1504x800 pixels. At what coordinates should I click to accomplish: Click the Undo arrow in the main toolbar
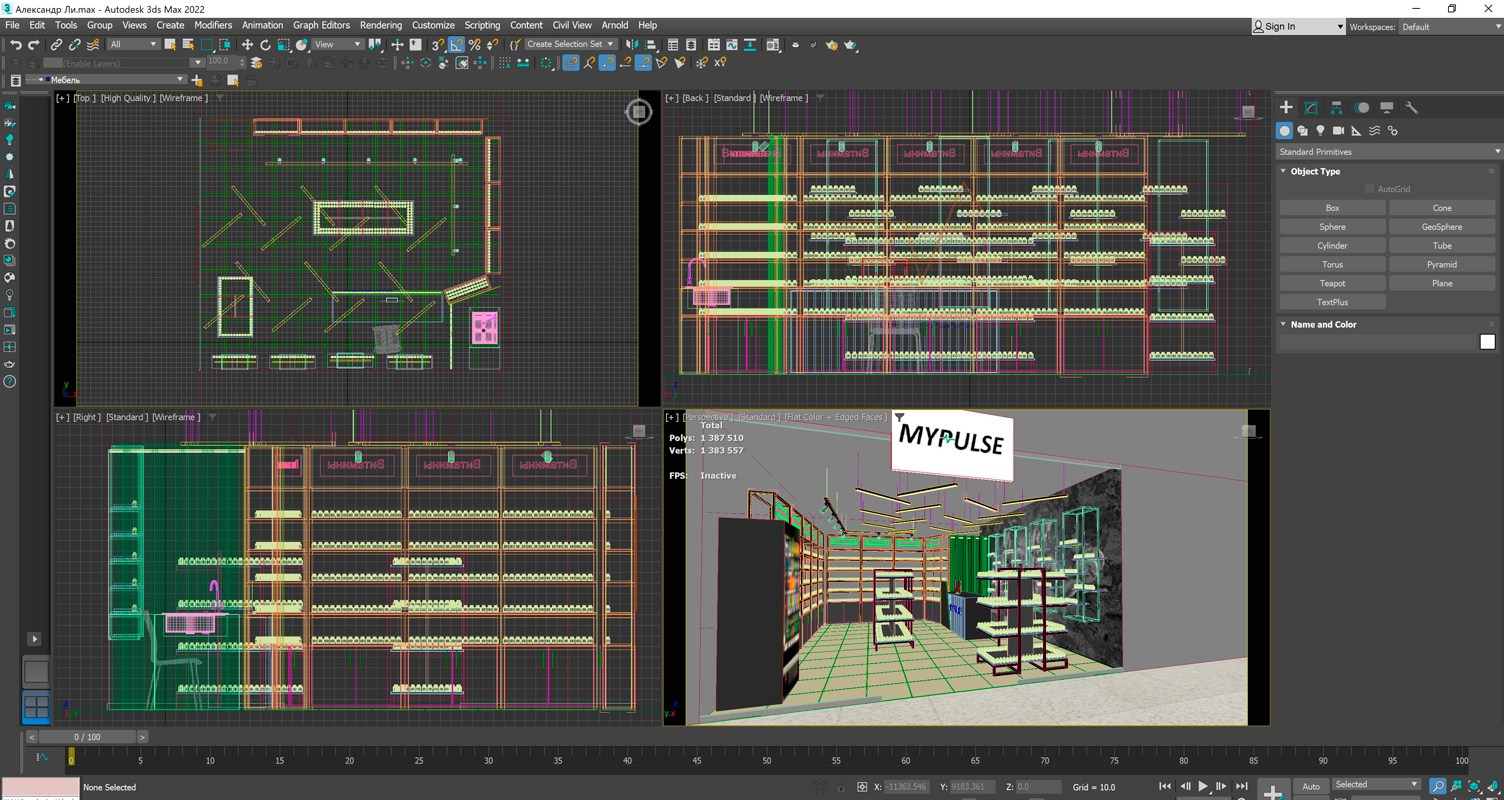tap(15, 45)
